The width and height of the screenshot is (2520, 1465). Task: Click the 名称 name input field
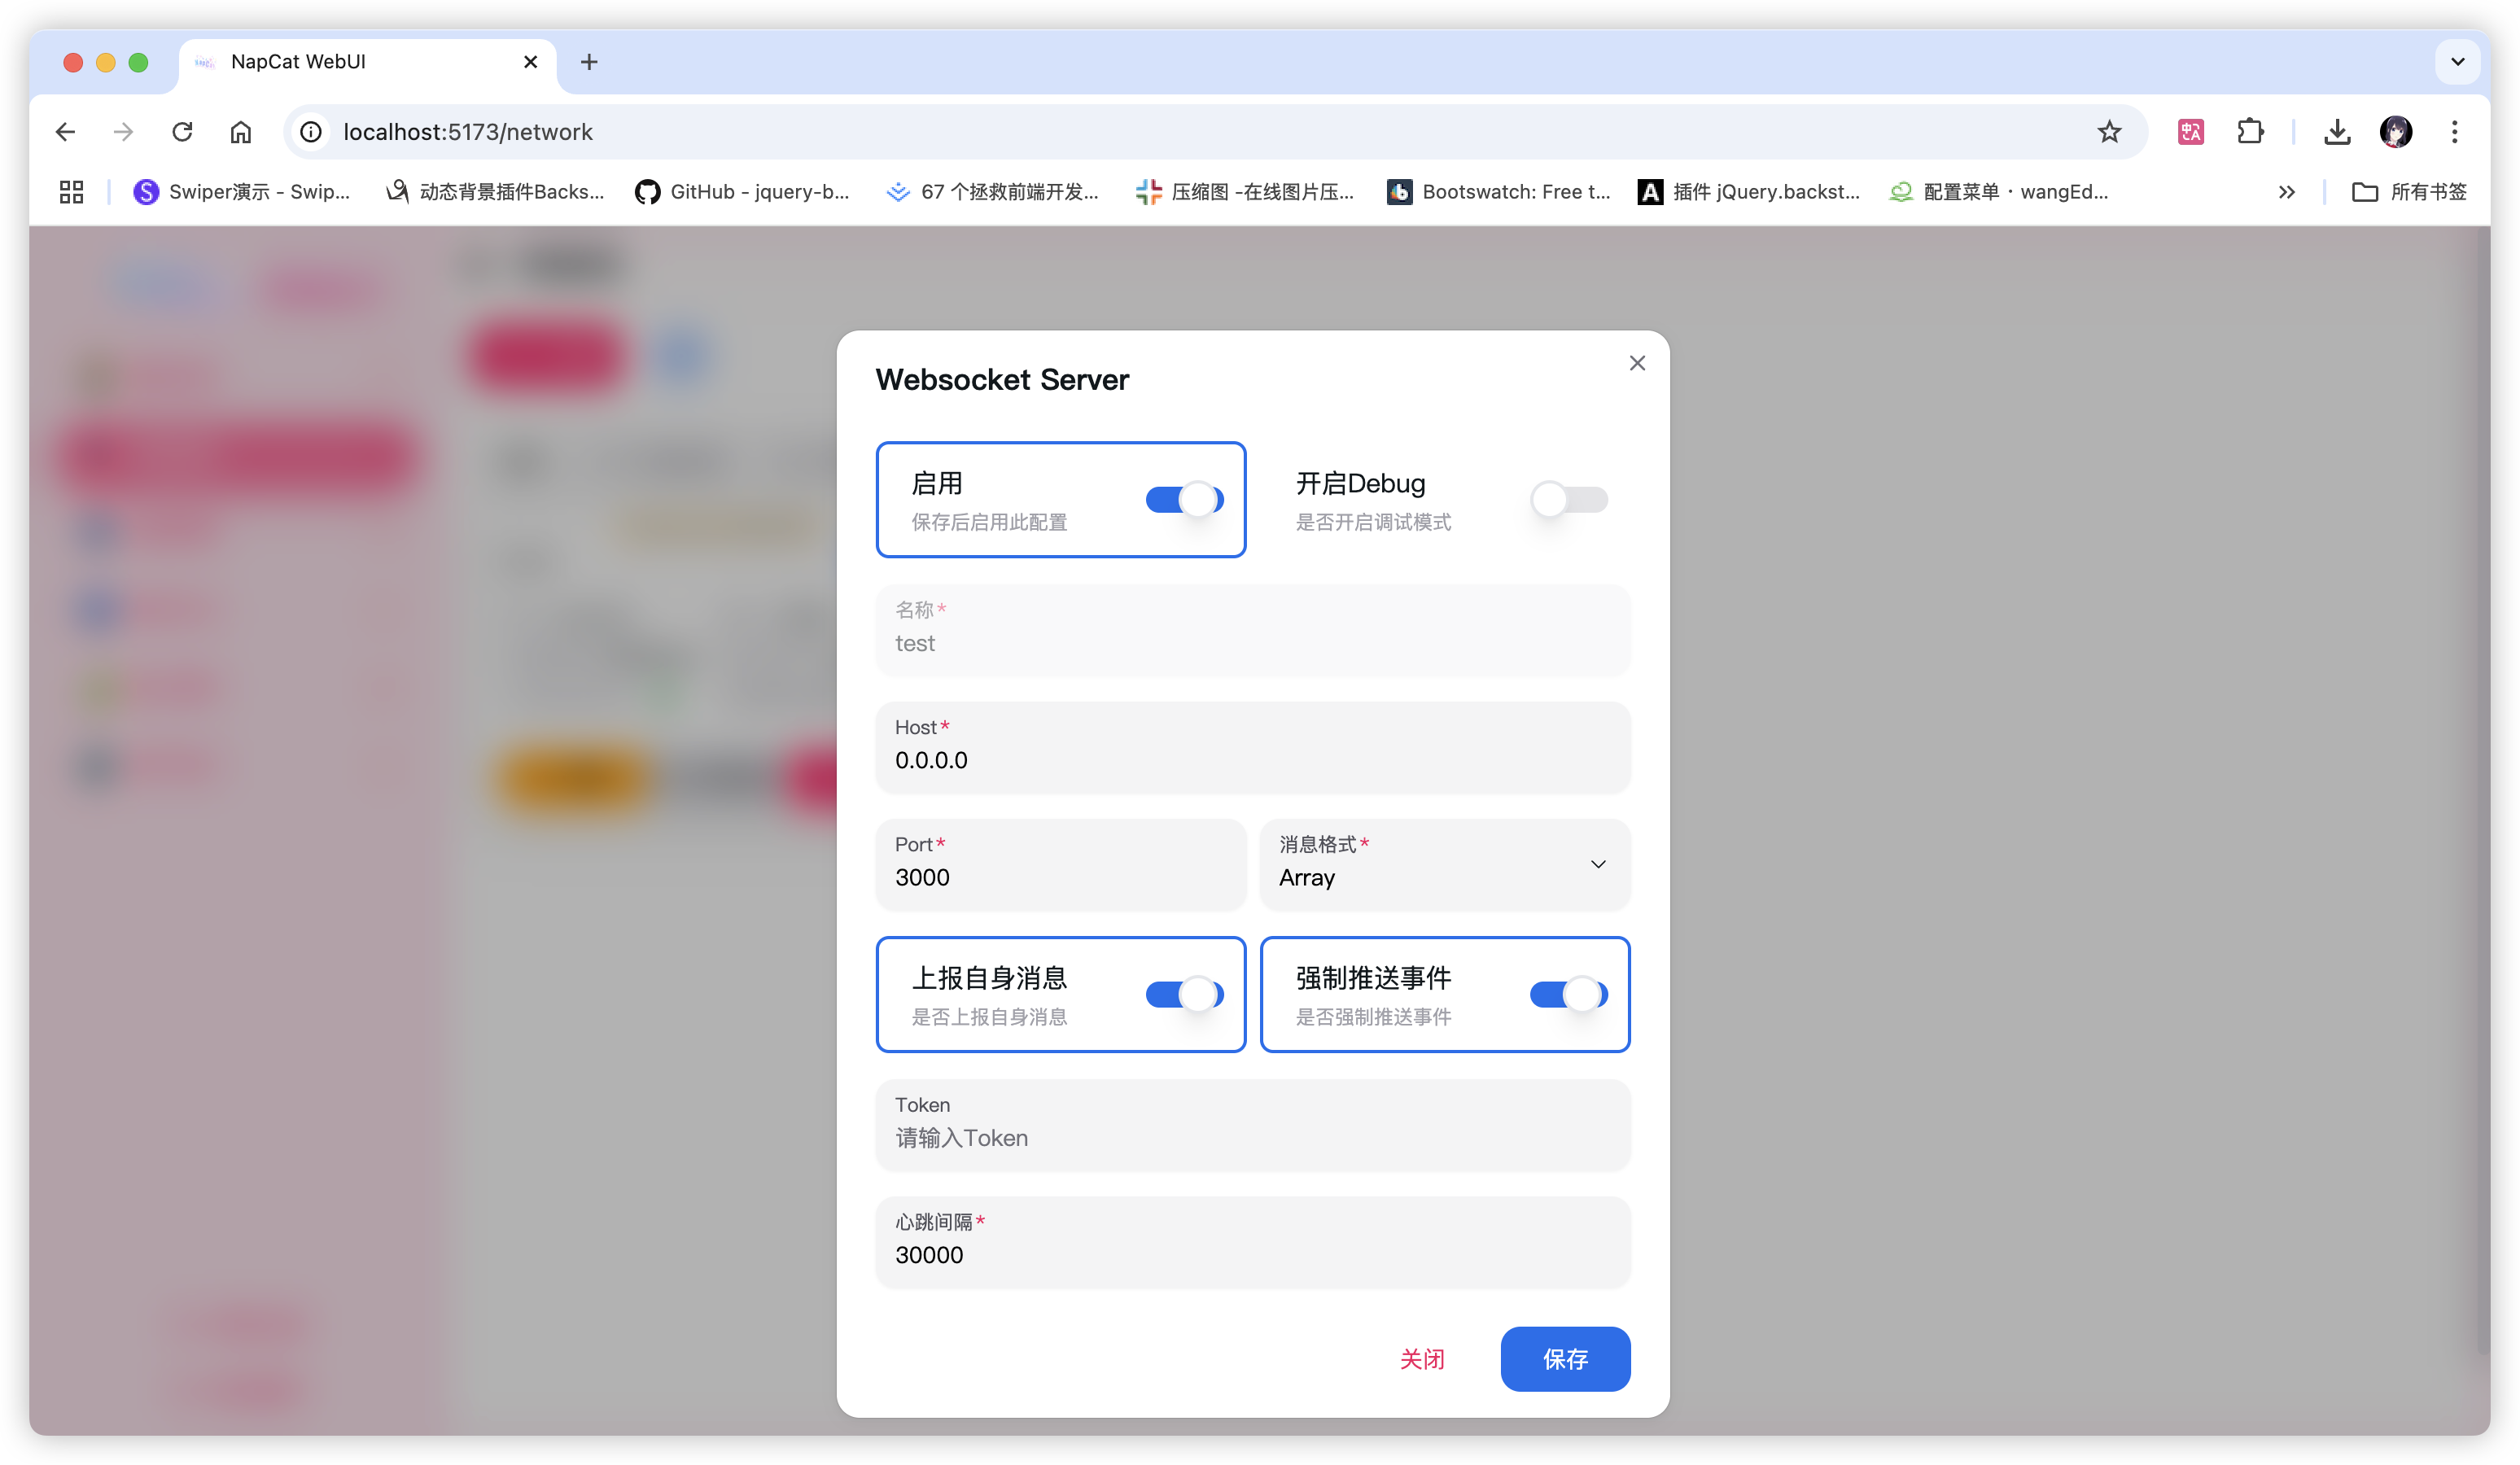[x=1253, y=629]
